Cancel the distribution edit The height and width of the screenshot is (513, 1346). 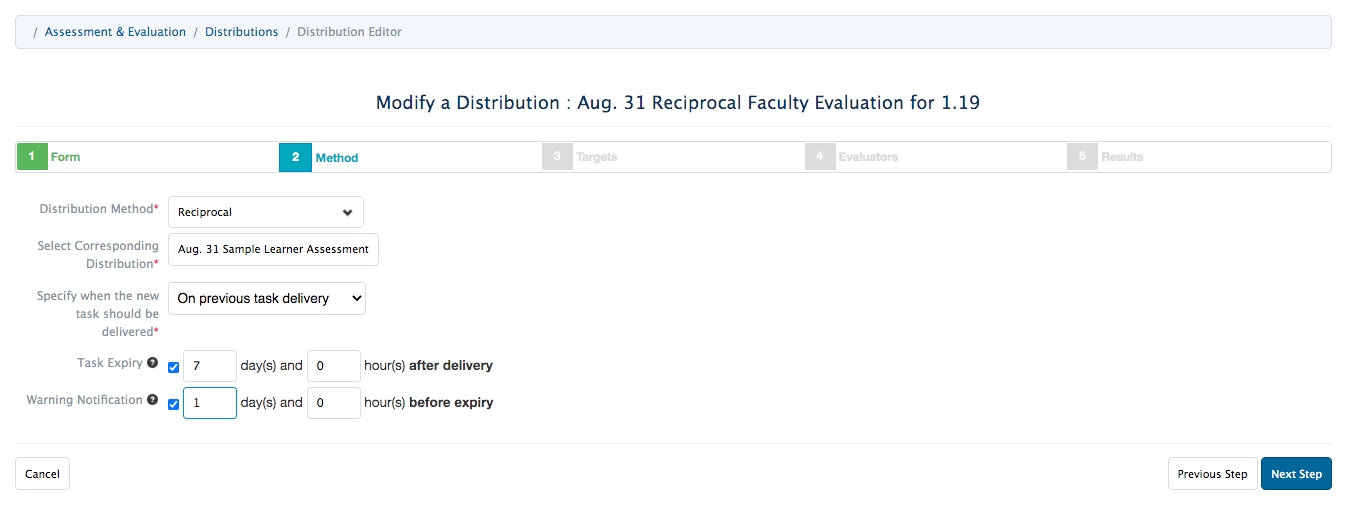pos(42,474)
